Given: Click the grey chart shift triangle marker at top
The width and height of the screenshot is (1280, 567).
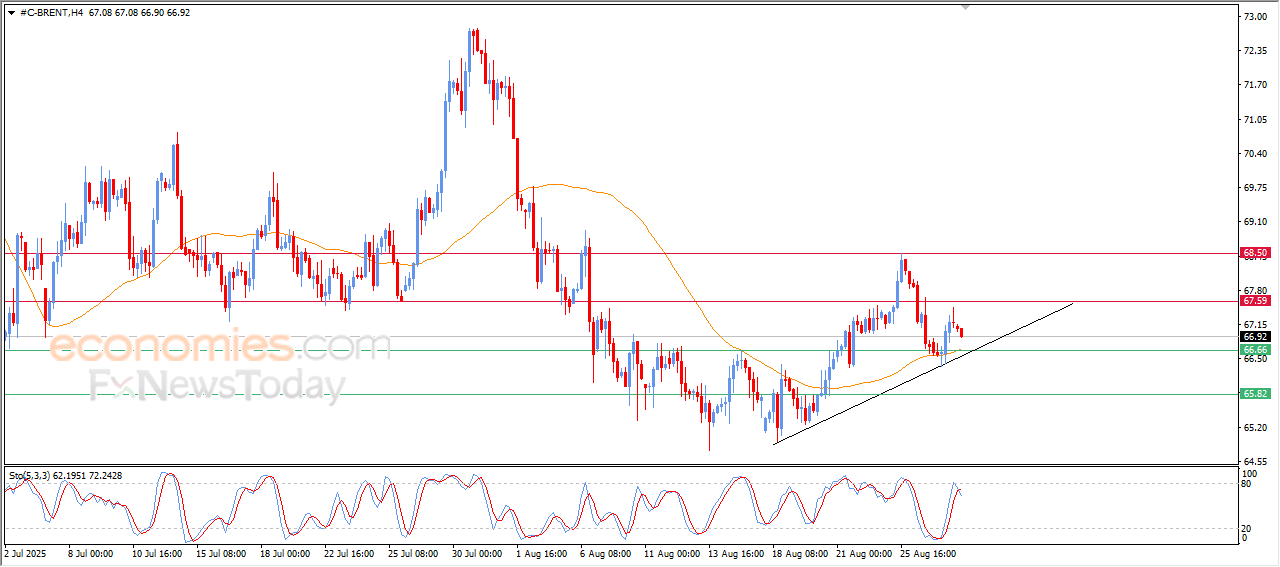Looking at the screenshot, I should click(x=965, y=6).
